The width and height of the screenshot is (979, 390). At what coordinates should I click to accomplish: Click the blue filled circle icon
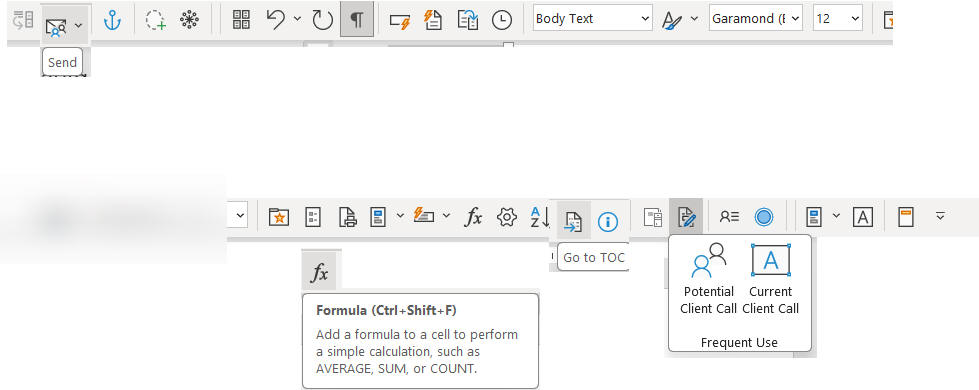tap(764, 217)
